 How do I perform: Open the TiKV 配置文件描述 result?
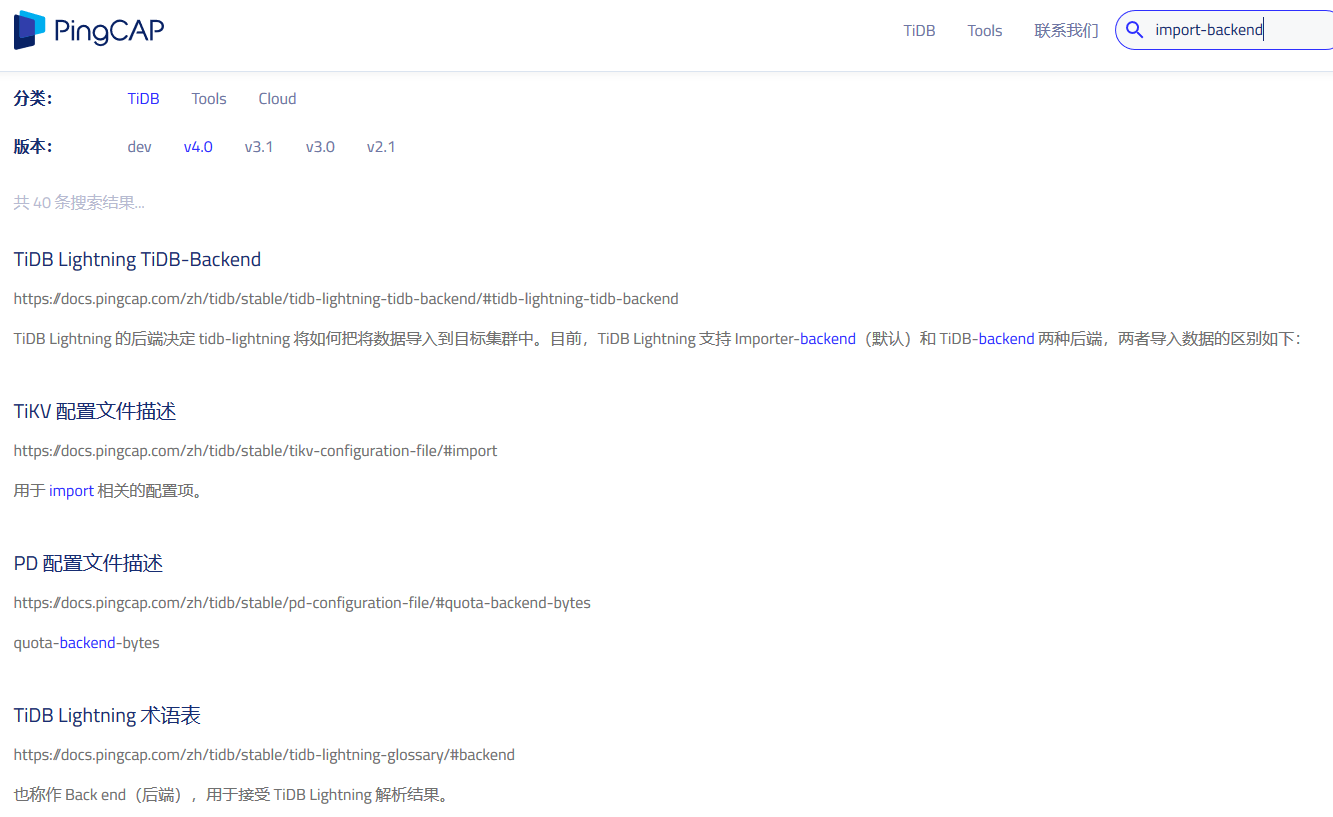tap(95, 411)
